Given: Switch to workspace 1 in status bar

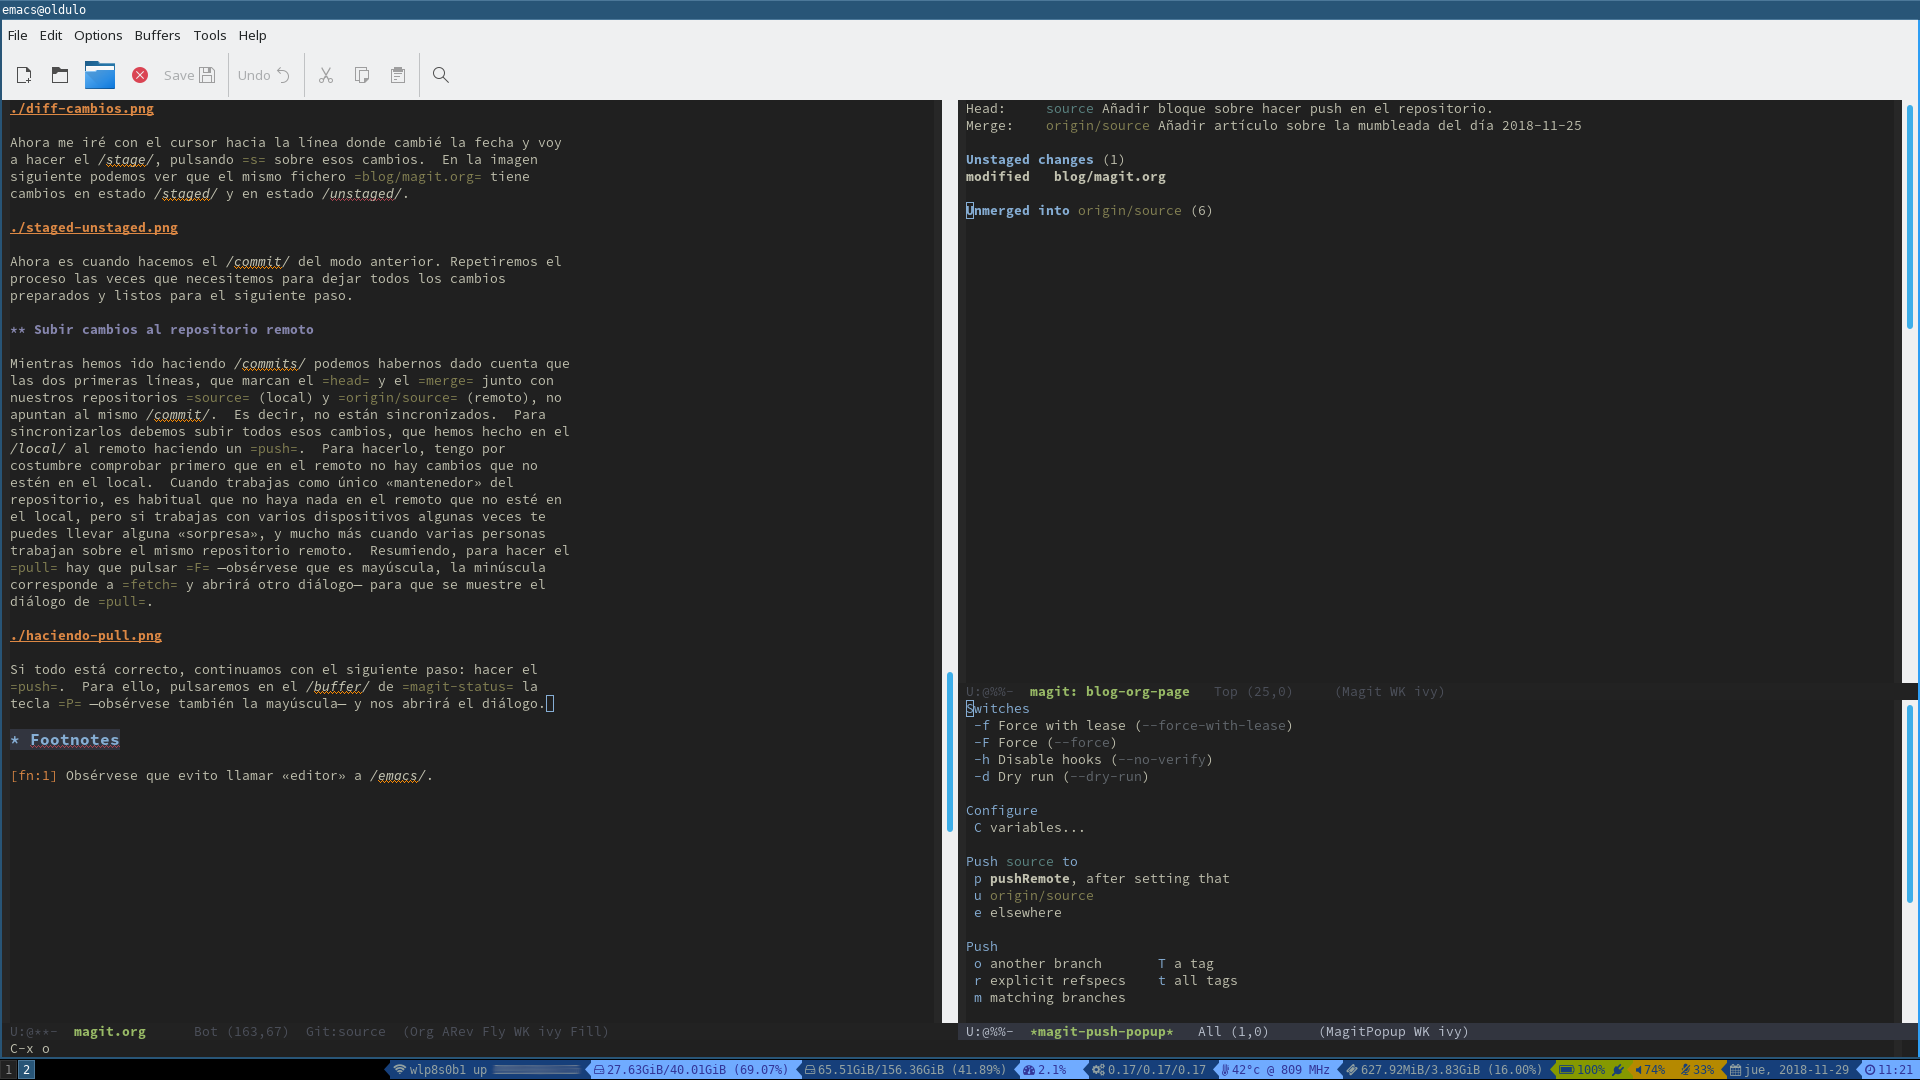Looking at the screenshot, I should tap(9, 1069).
